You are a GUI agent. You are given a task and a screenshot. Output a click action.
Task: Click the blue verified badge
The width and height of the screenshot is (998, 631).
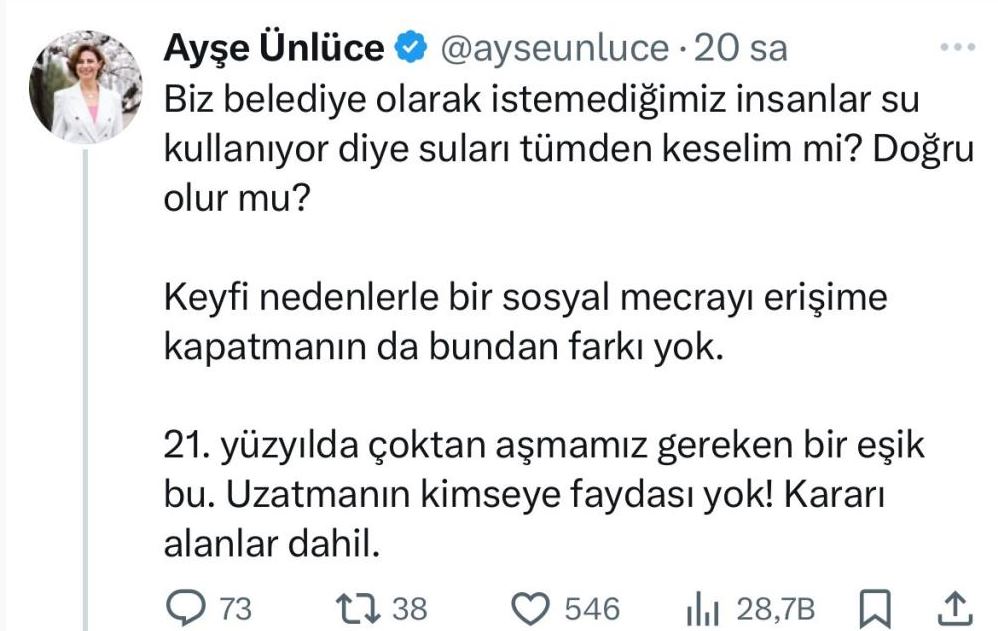point(411,48)
